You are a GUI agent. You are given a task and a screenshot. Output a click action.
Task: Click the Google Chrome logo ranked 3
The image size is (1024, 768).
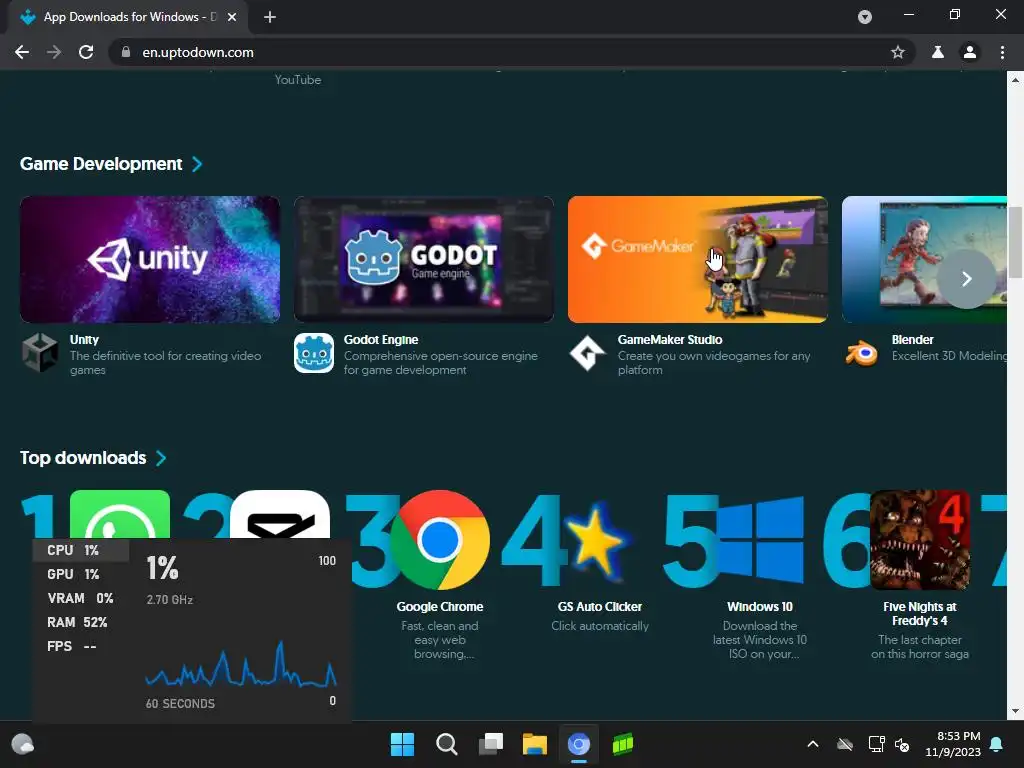point(440,540)
